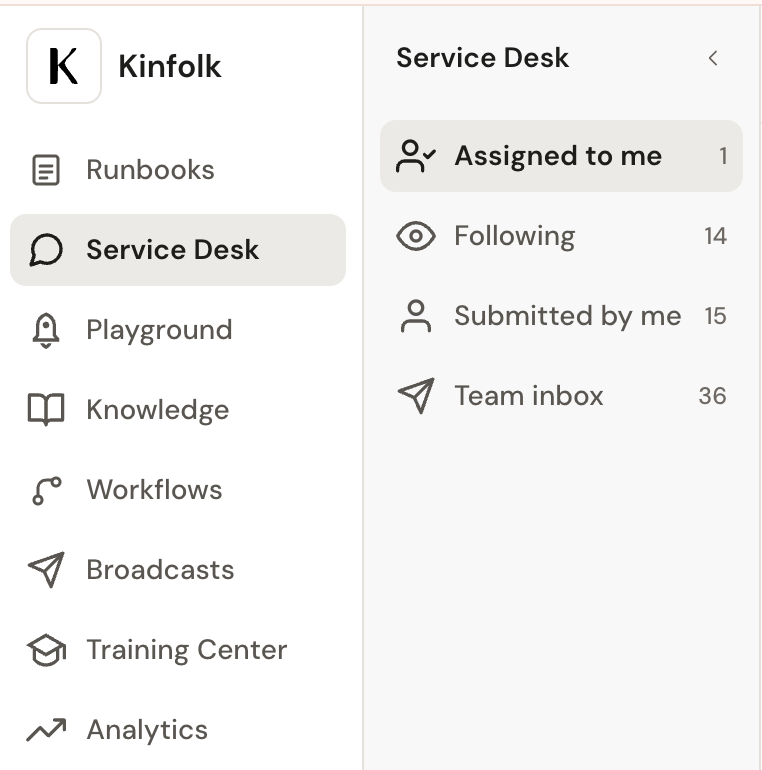Select Service Desk in main sidebar
Image resolution: width=762 pixels, height=770 pixels.
[178, 250]
